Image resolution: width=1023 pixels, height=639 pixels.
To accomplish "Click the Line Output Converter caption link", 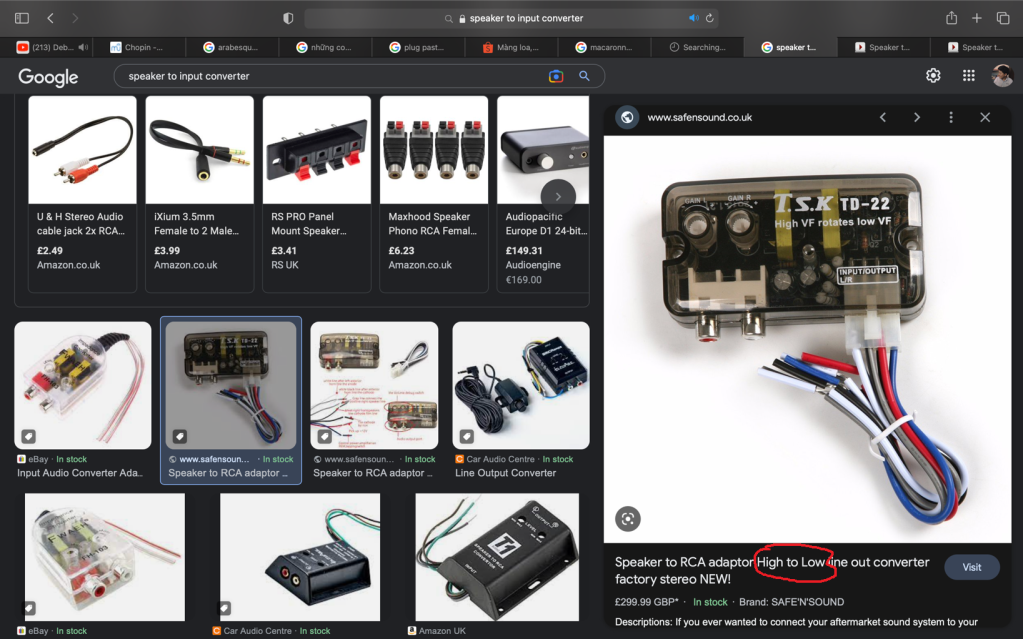I will 506,473.
